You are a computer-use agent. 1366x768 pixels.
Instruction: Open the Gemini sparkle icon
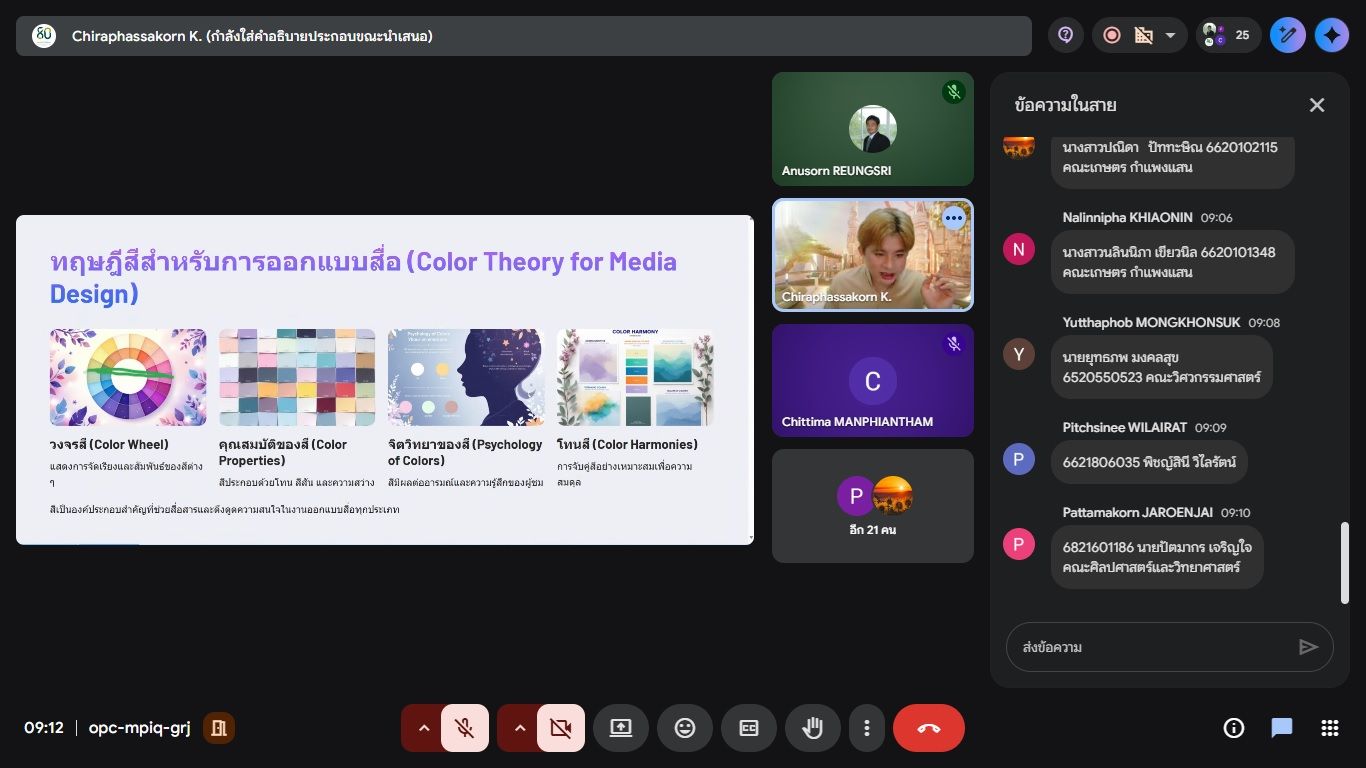click(1331, 36)
